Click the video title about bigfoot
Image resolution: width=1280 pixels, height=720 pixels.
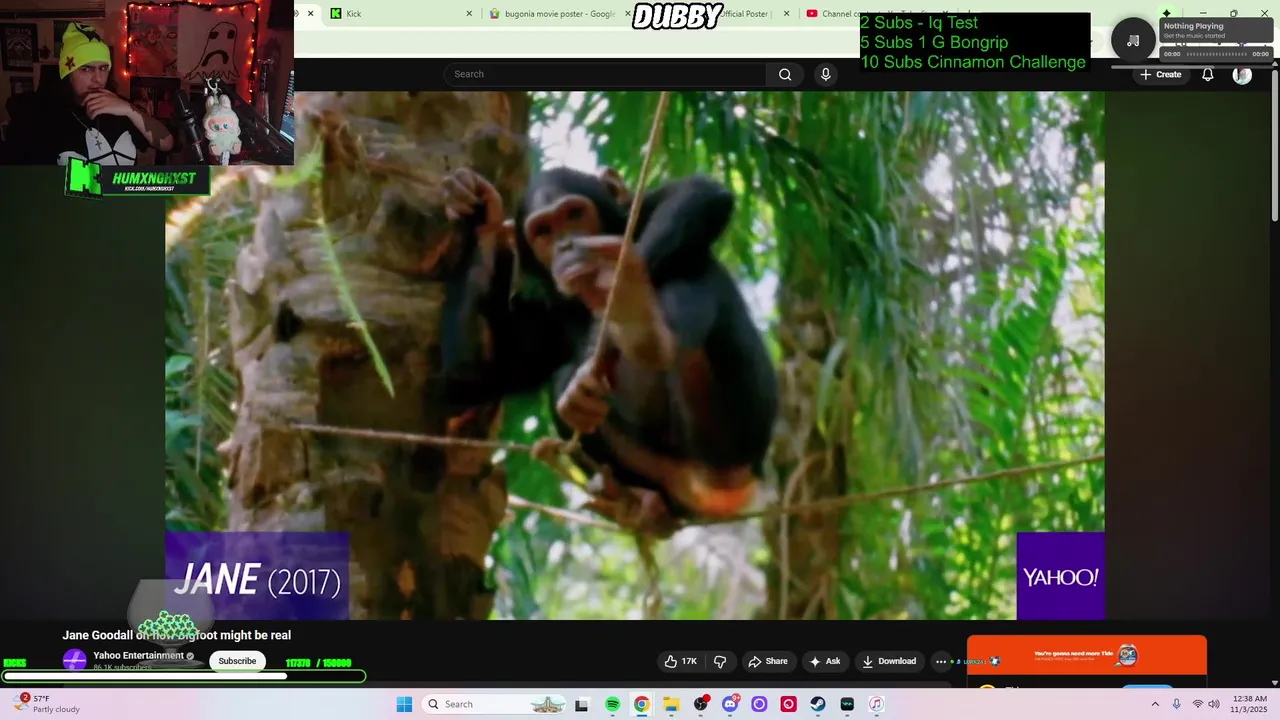click(177, 635)
